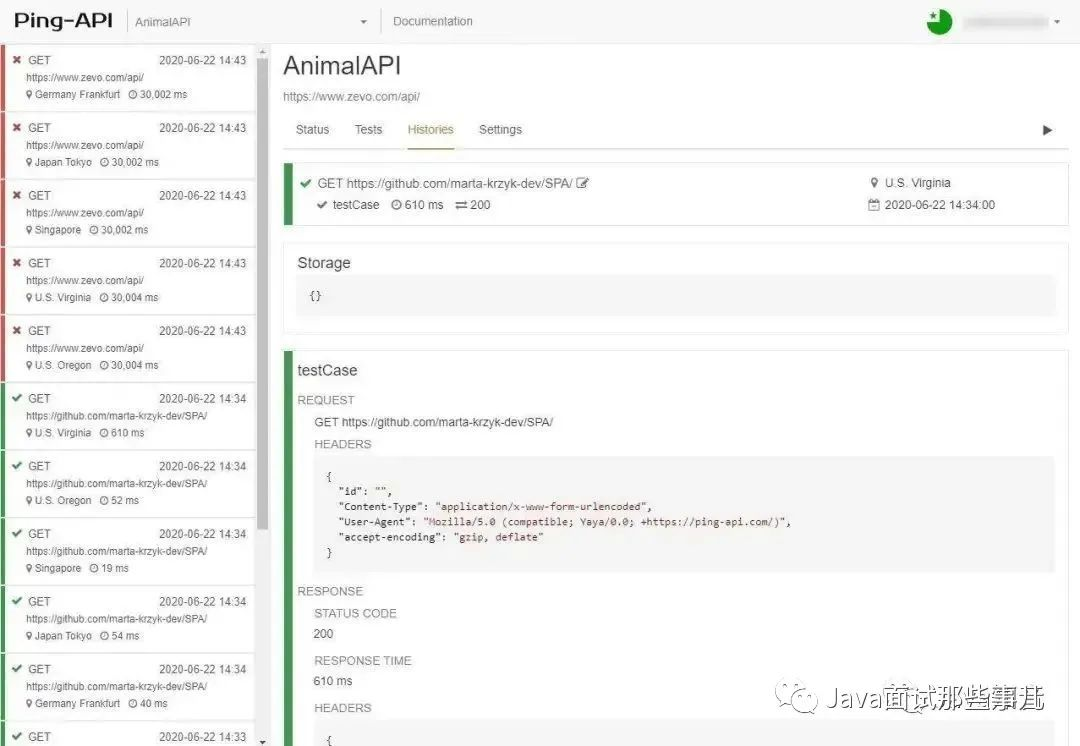
Task: Click the Content-Type header line
Action: click(x=495, y=507)
